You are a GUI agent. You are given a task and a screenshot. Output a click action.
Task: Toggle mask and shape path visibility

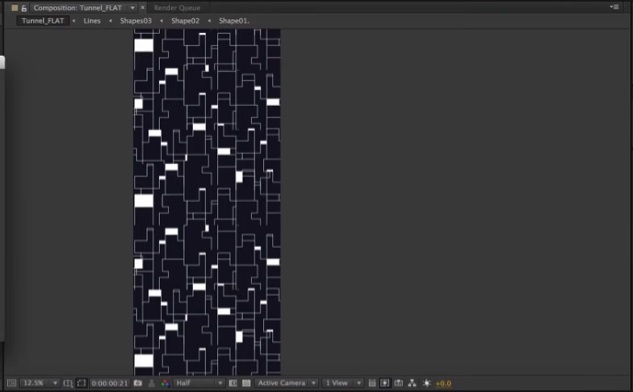[82, 383]
